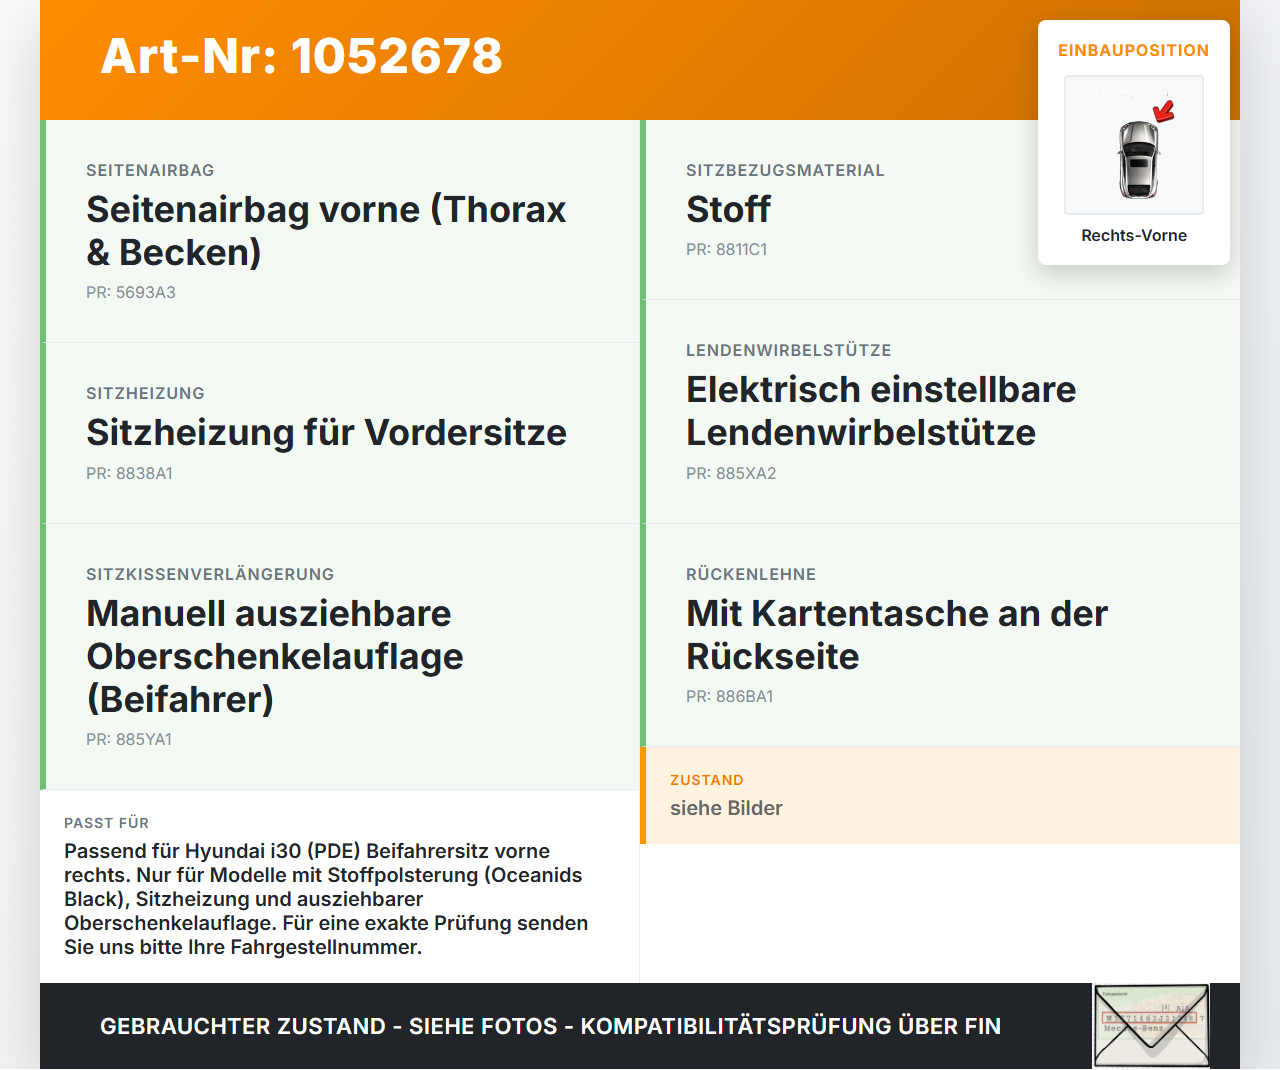
Task: Click PR code 885XA2
Action: (x=731, y=473)
